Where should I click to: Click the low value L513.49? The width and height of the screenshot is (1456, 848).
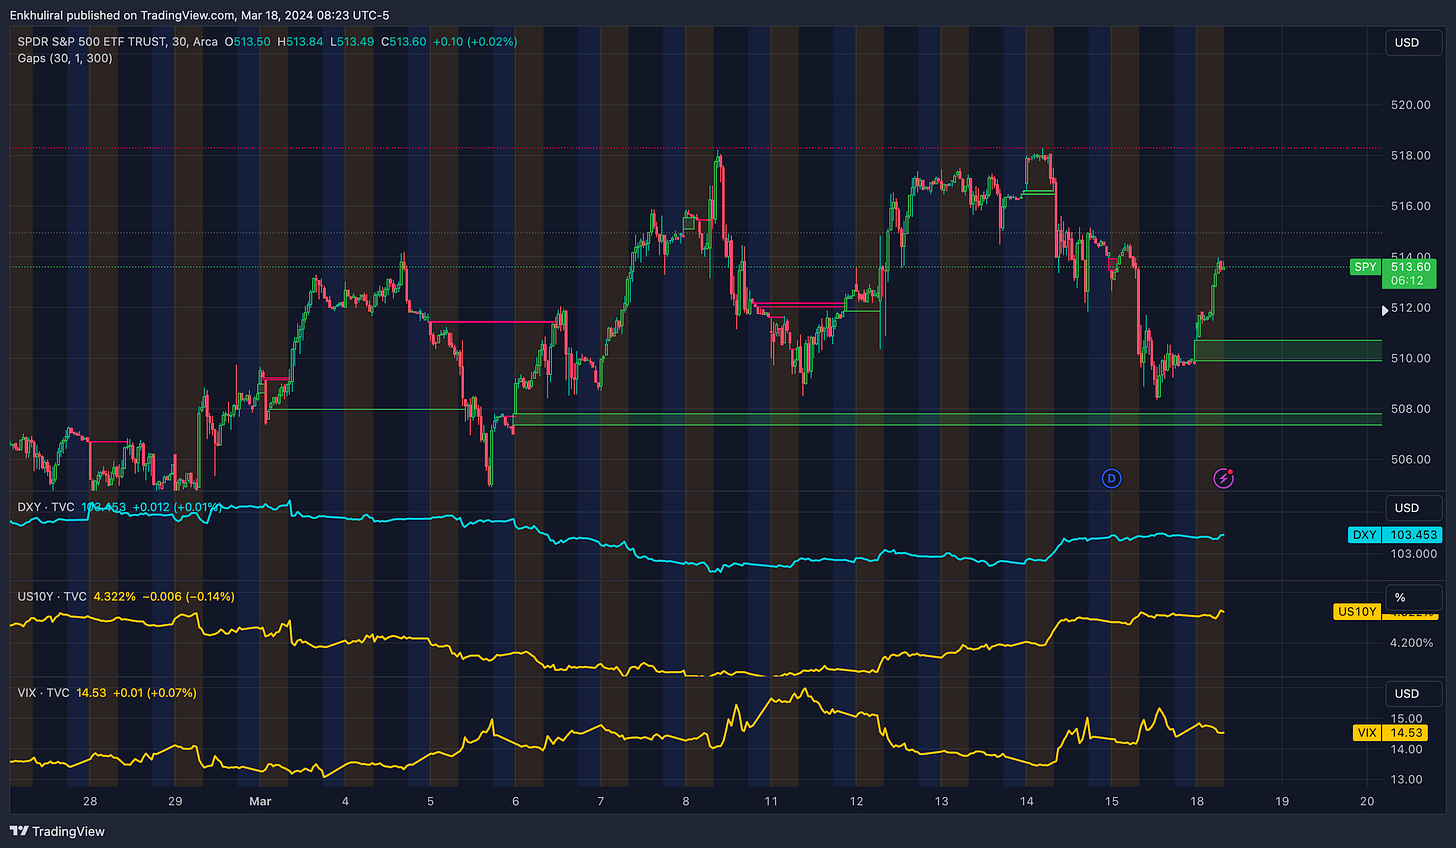pyautogui.click(x=352, y=42)
